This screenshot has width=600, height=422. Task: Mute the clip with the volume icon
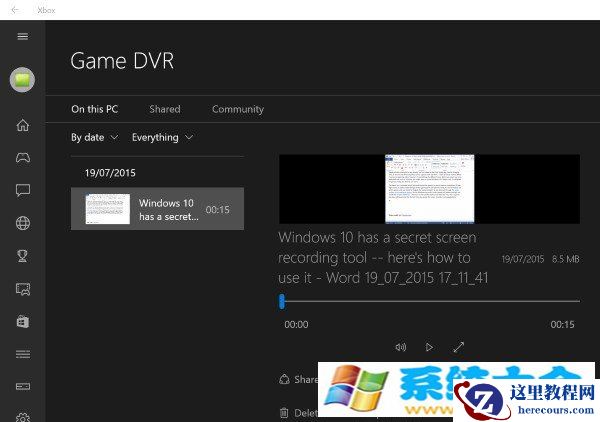point(400,347)
